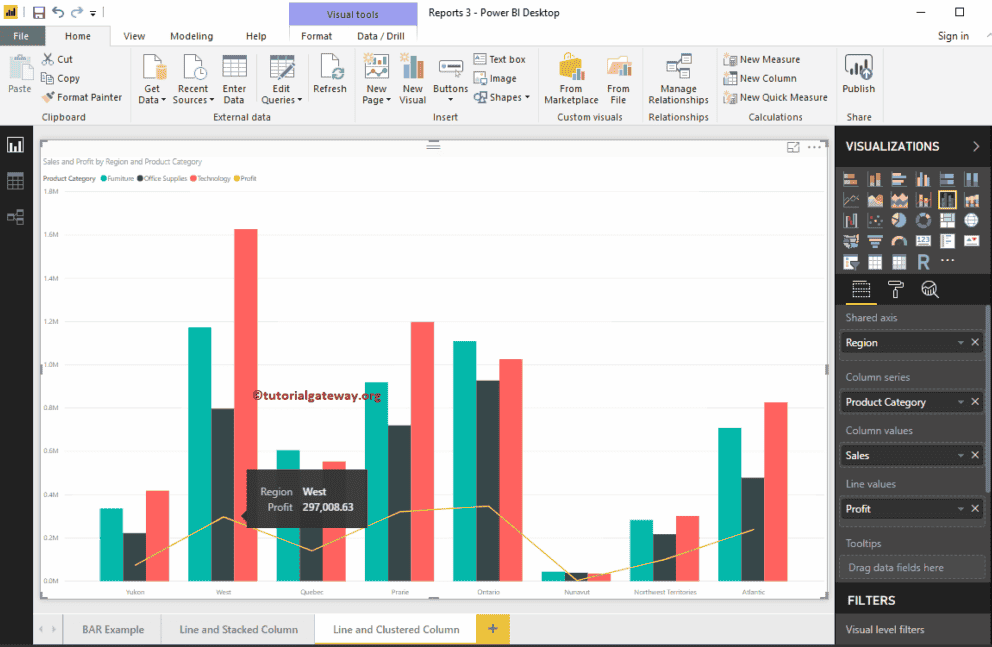Select the Line chart visualization icon
The width and height of the screenshot is (992, 647).
click(x=851, y=200)
